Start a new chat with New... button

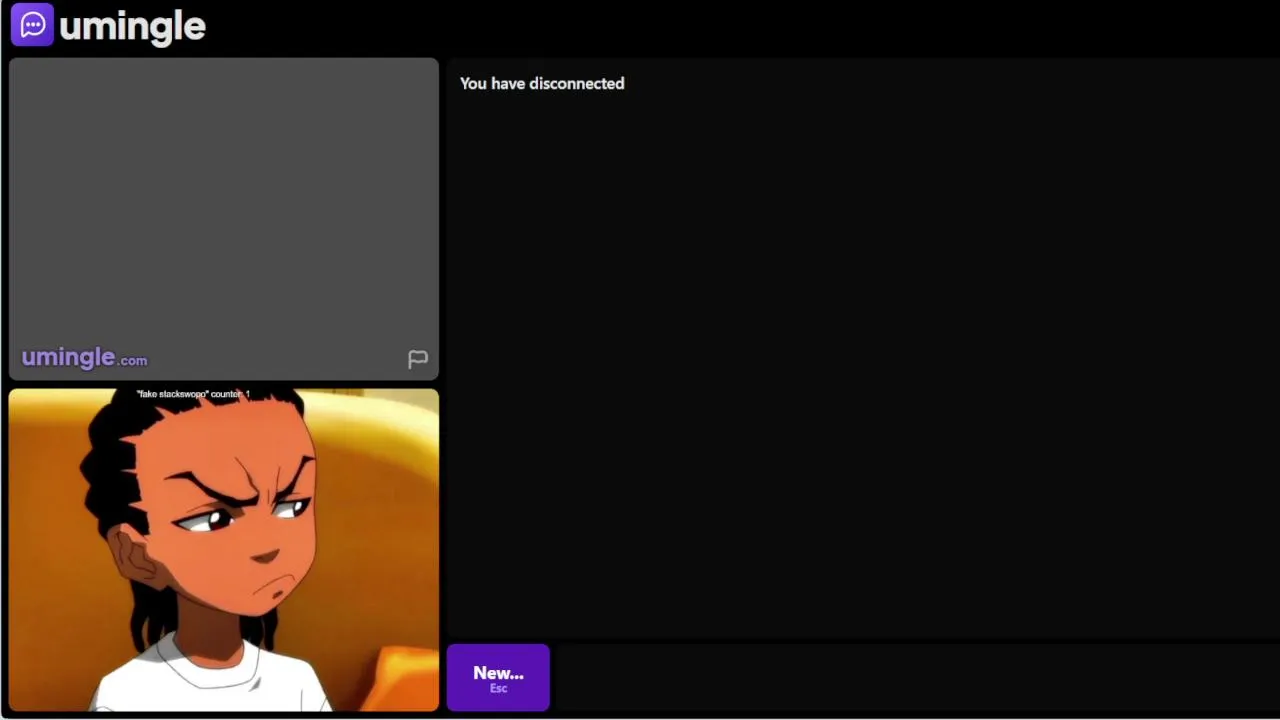point(498,678)
